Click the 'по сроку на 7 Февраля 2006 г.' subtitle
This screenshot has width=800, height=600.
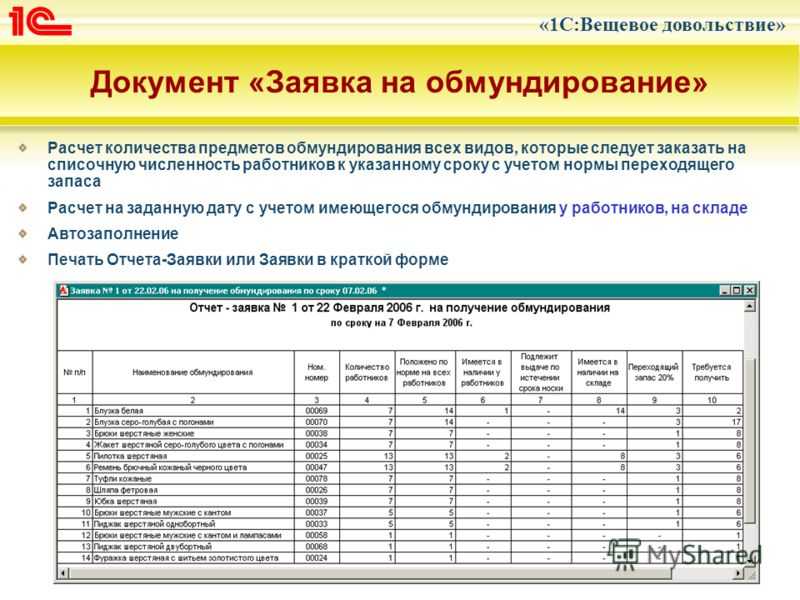tap(401, 323)
